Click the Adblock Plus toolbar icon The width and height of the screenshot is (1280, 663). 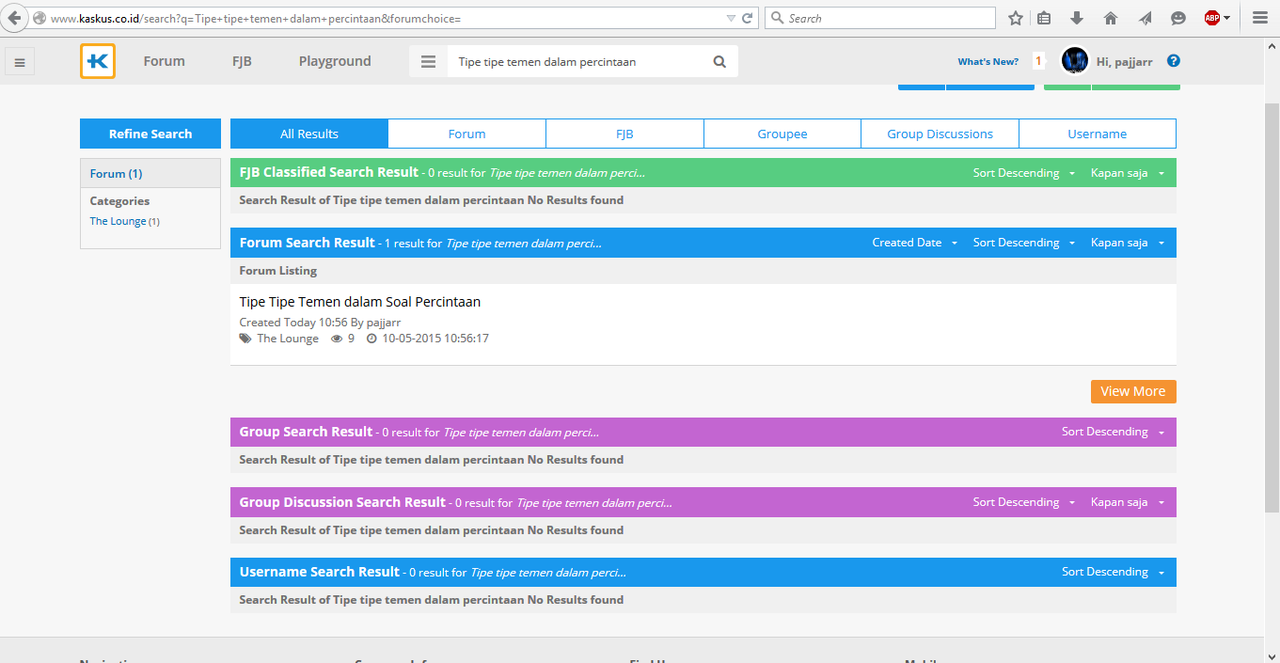[1212, 18]
